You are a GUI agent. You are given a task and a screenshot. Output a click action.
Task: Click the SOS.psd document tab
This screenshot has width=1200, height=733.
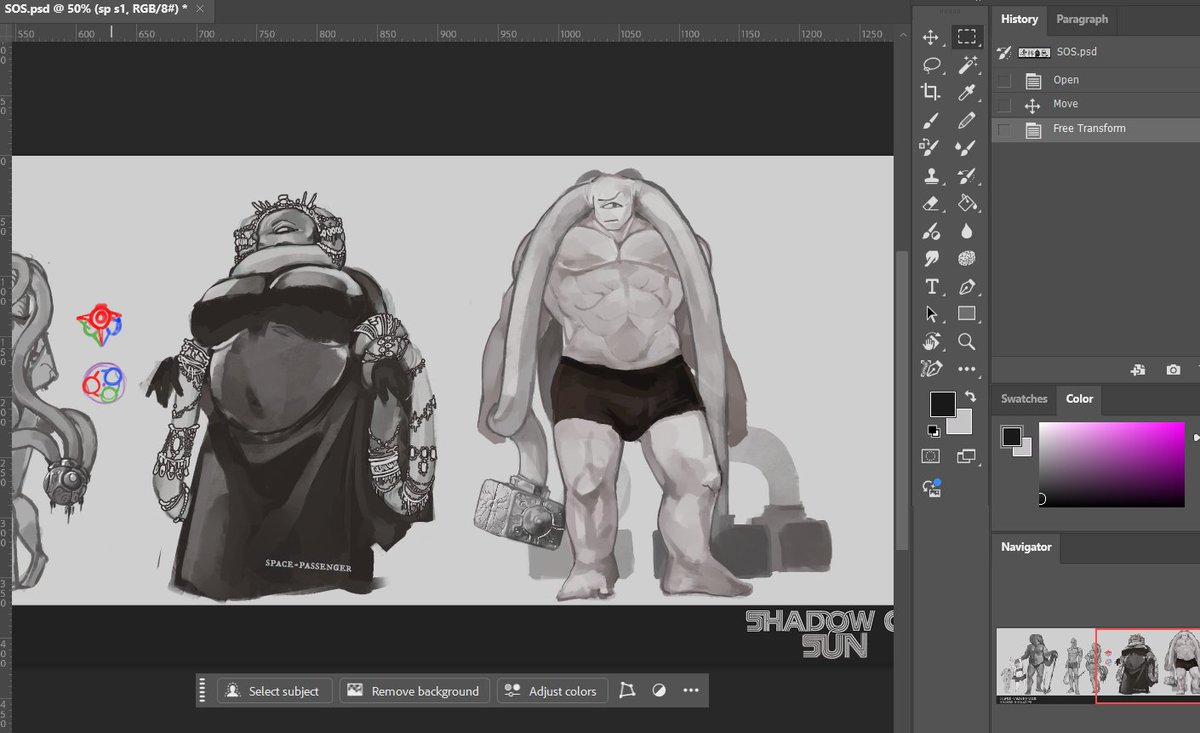coord(96,8)
